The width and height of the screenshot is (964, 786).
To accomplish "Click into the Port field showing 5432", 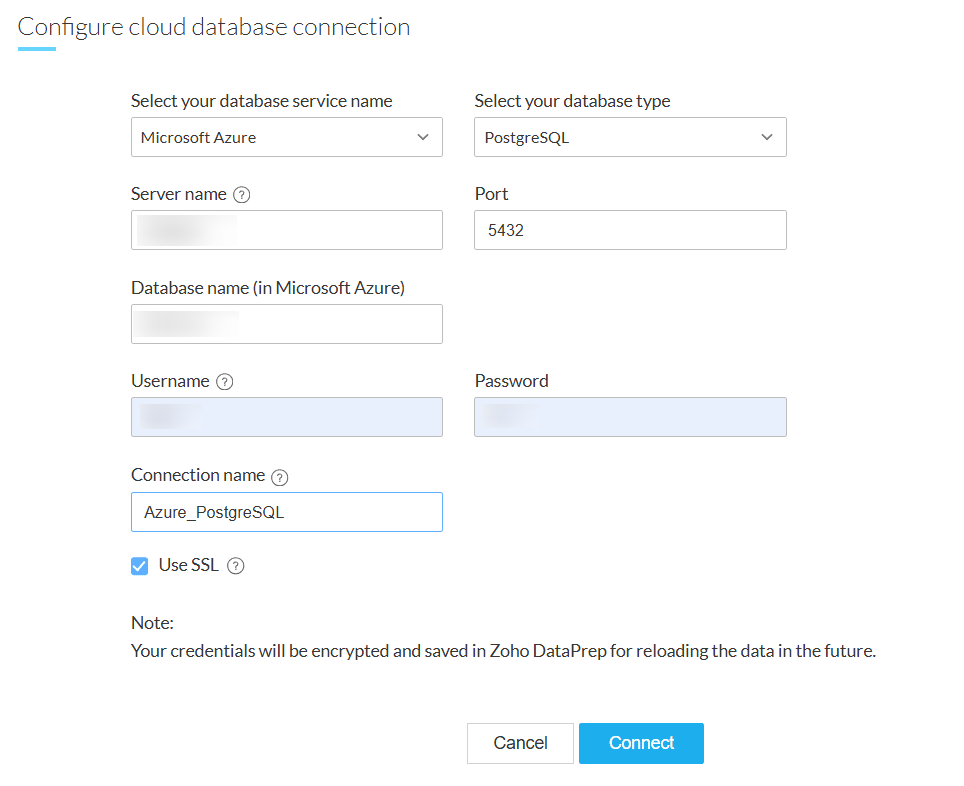I will [630, 230].
